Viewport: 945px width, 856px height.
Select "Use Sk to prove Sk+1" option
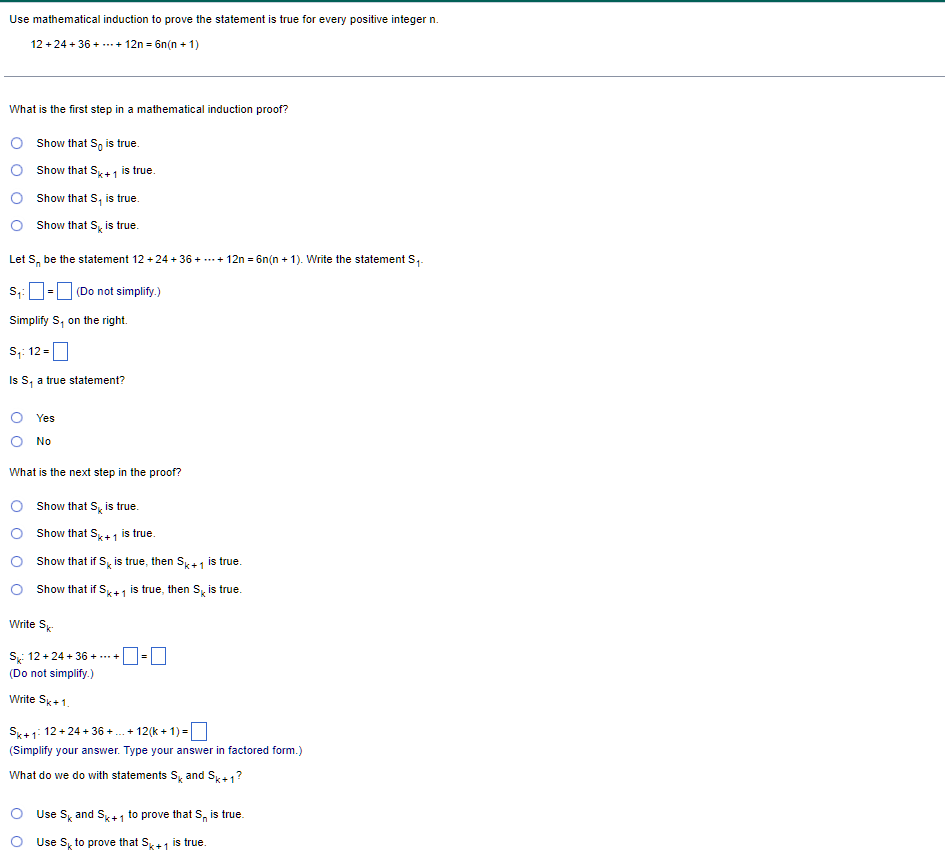(x=17, y=842)
